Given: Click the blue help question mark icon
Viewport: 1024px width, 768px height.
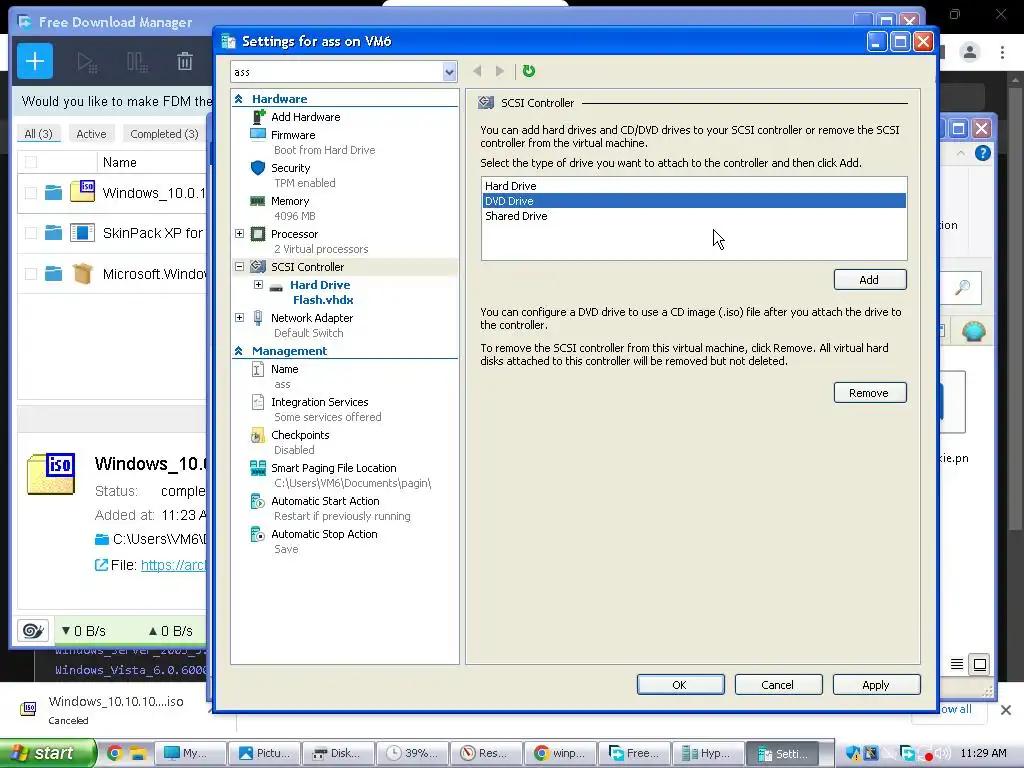Looking at the screenshot, I should (x=982, y=153).
